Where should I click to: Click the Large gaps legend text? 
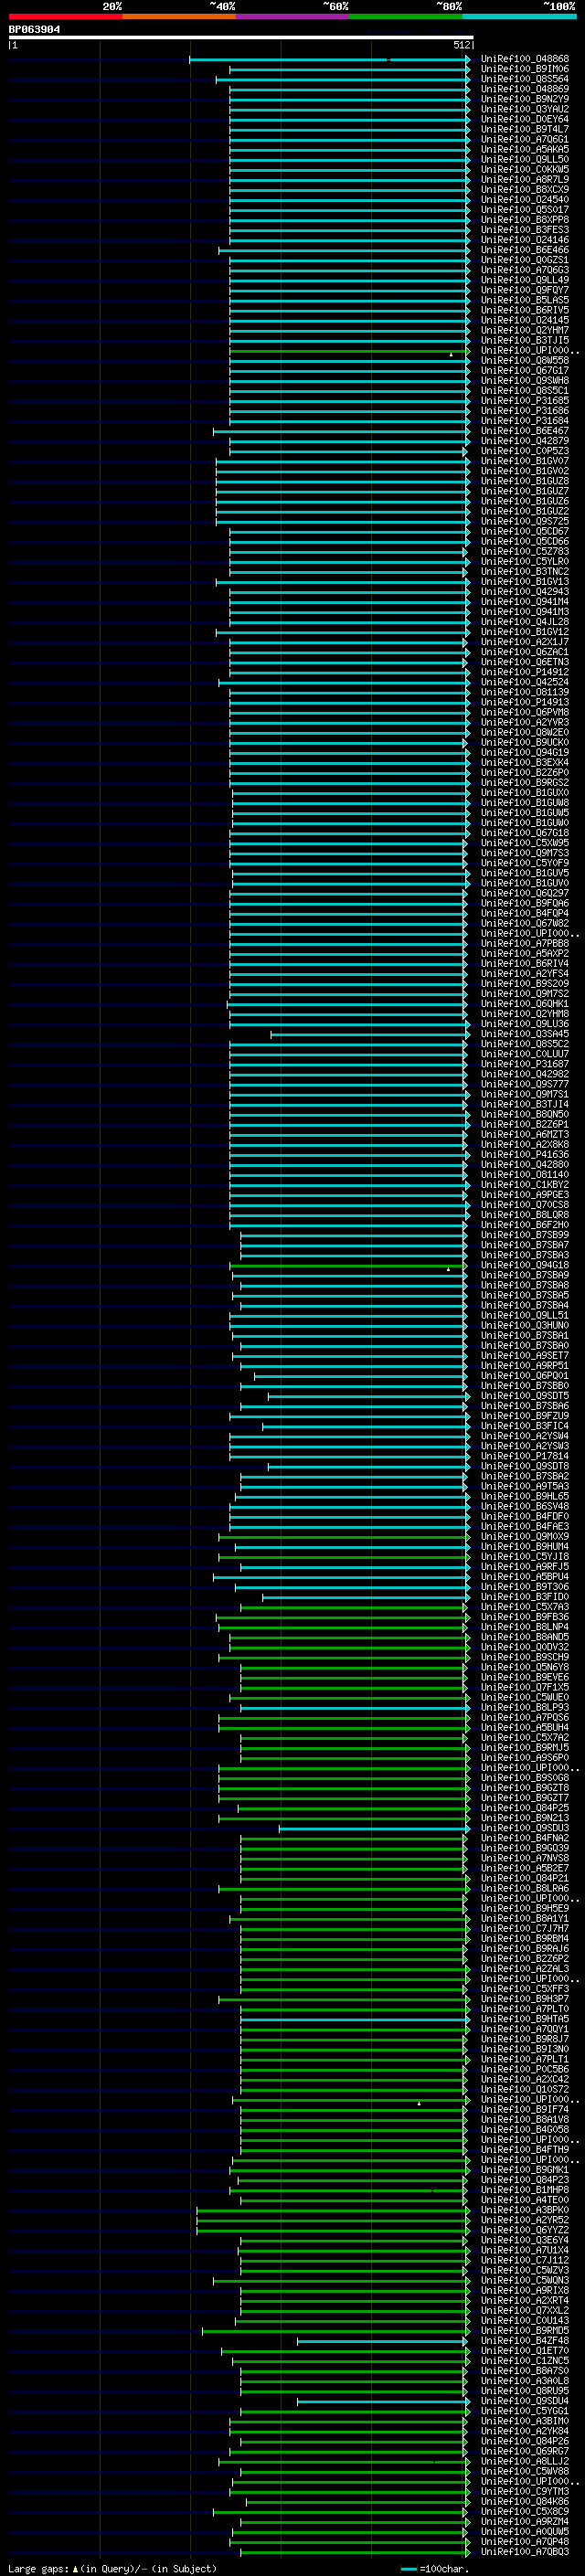click(x=112, y=2568)
